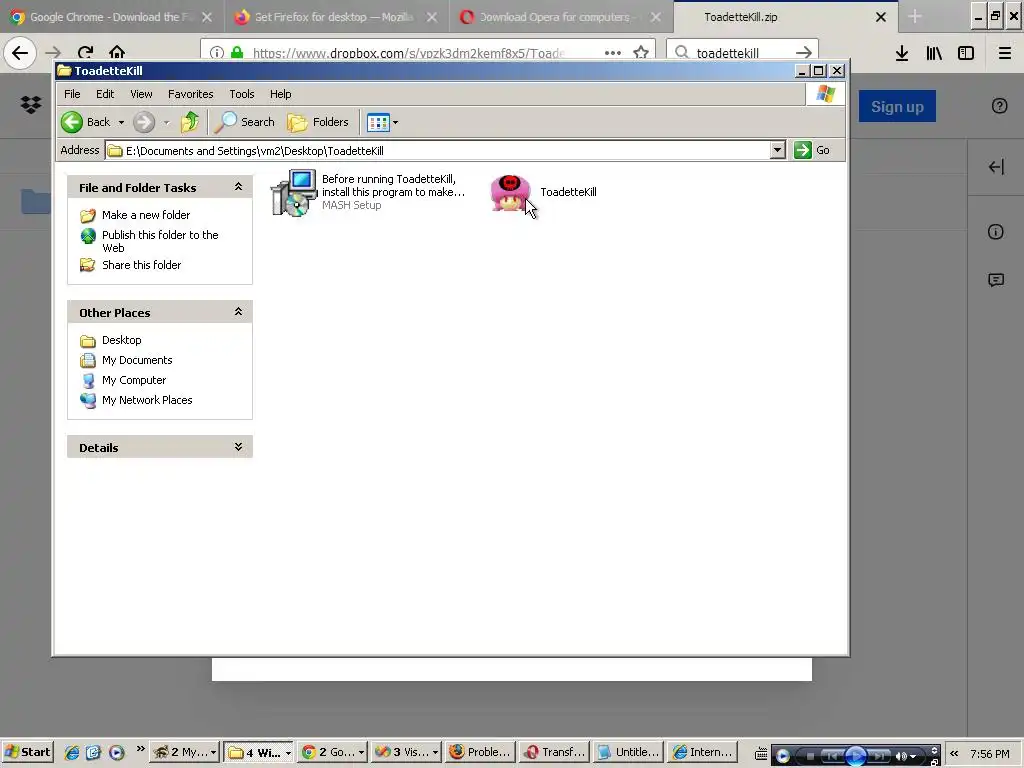Open the Transf... Opera taskbar button

click(x=555, y=752)
